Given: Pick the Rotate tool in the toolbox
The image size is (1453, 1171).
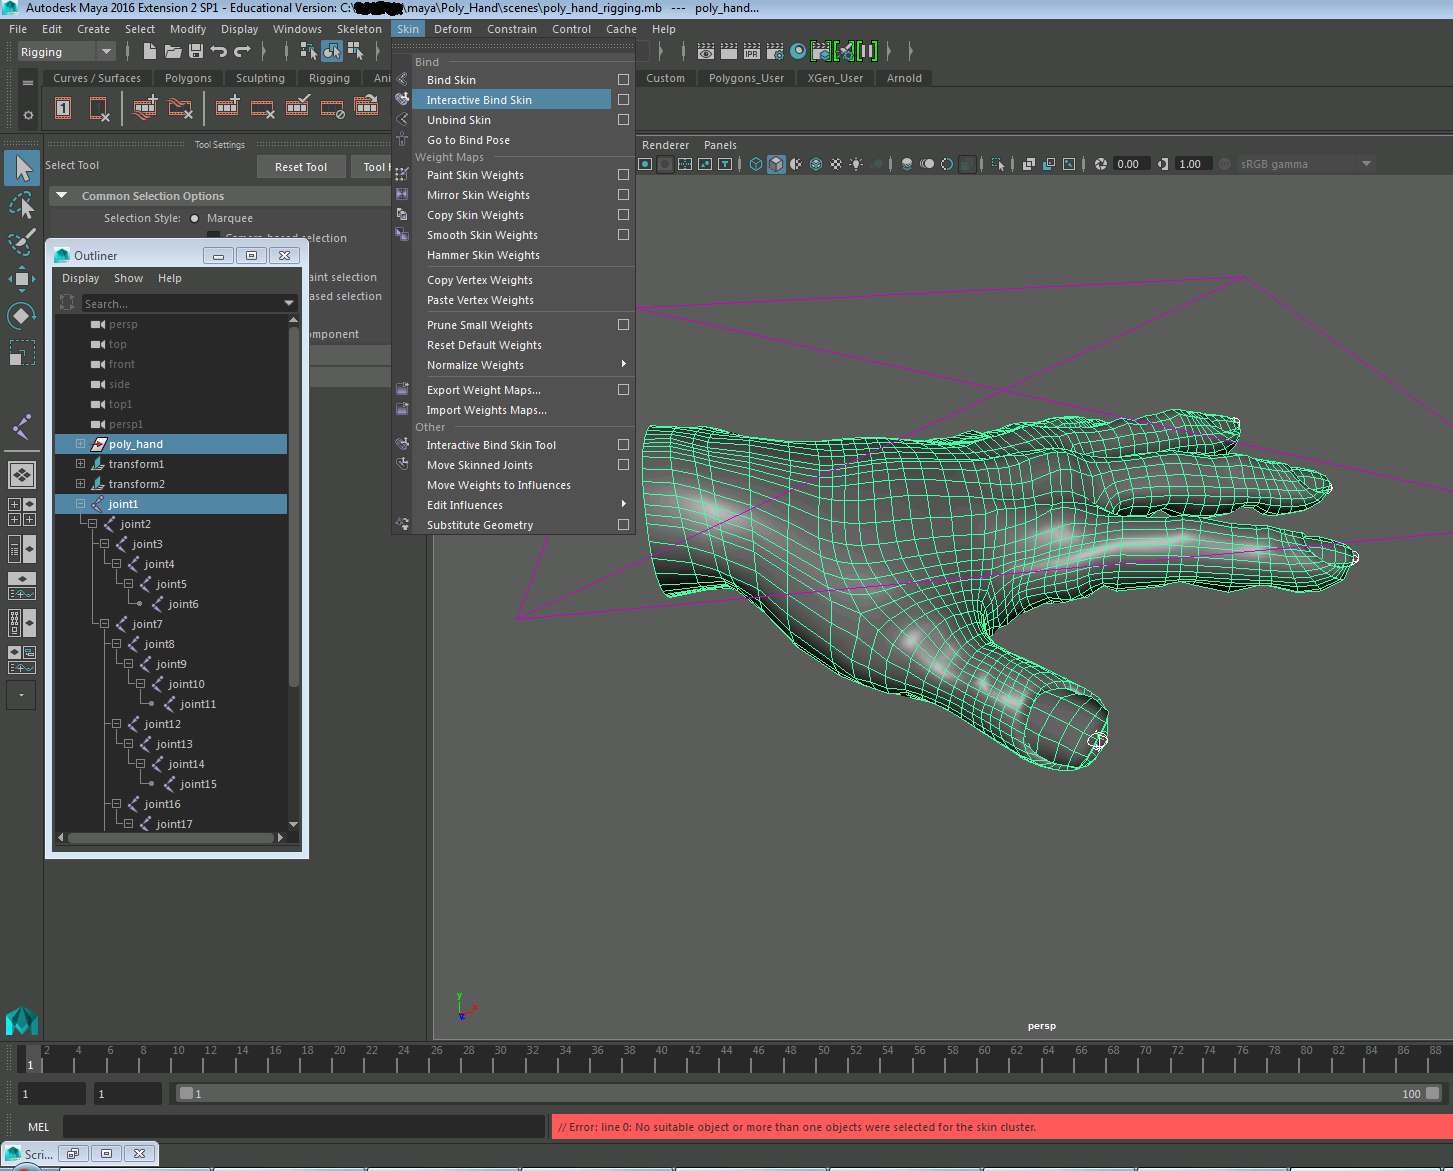Looking at the screenshot, I should (x=22, y=316).
